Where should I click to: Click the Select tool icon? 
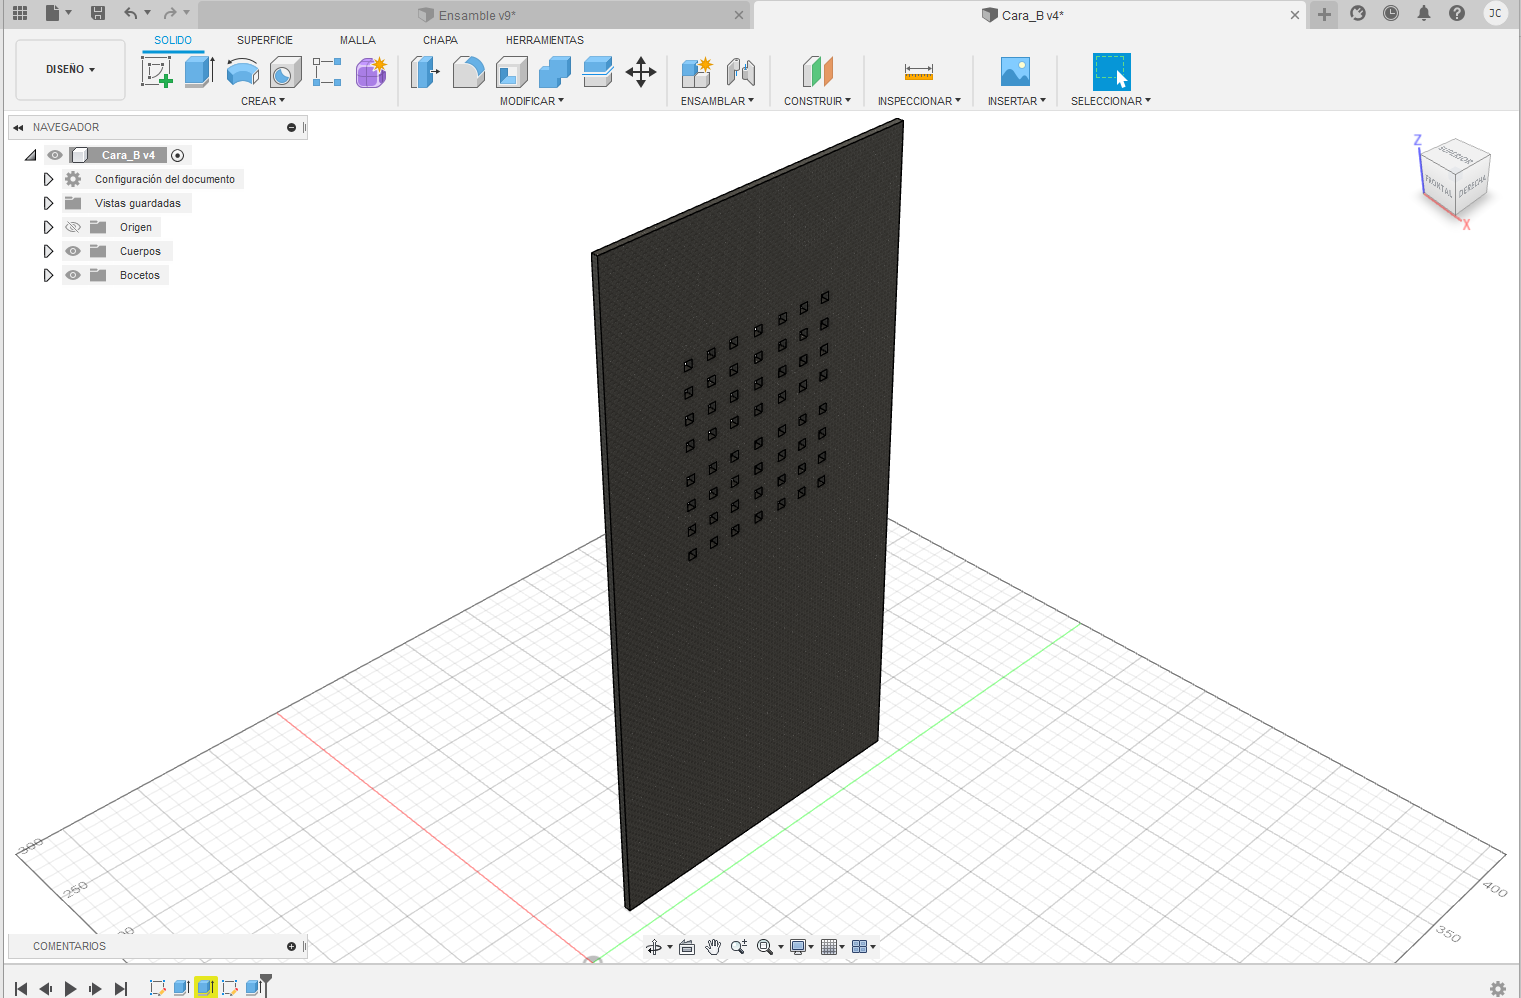coord(1111,72)
